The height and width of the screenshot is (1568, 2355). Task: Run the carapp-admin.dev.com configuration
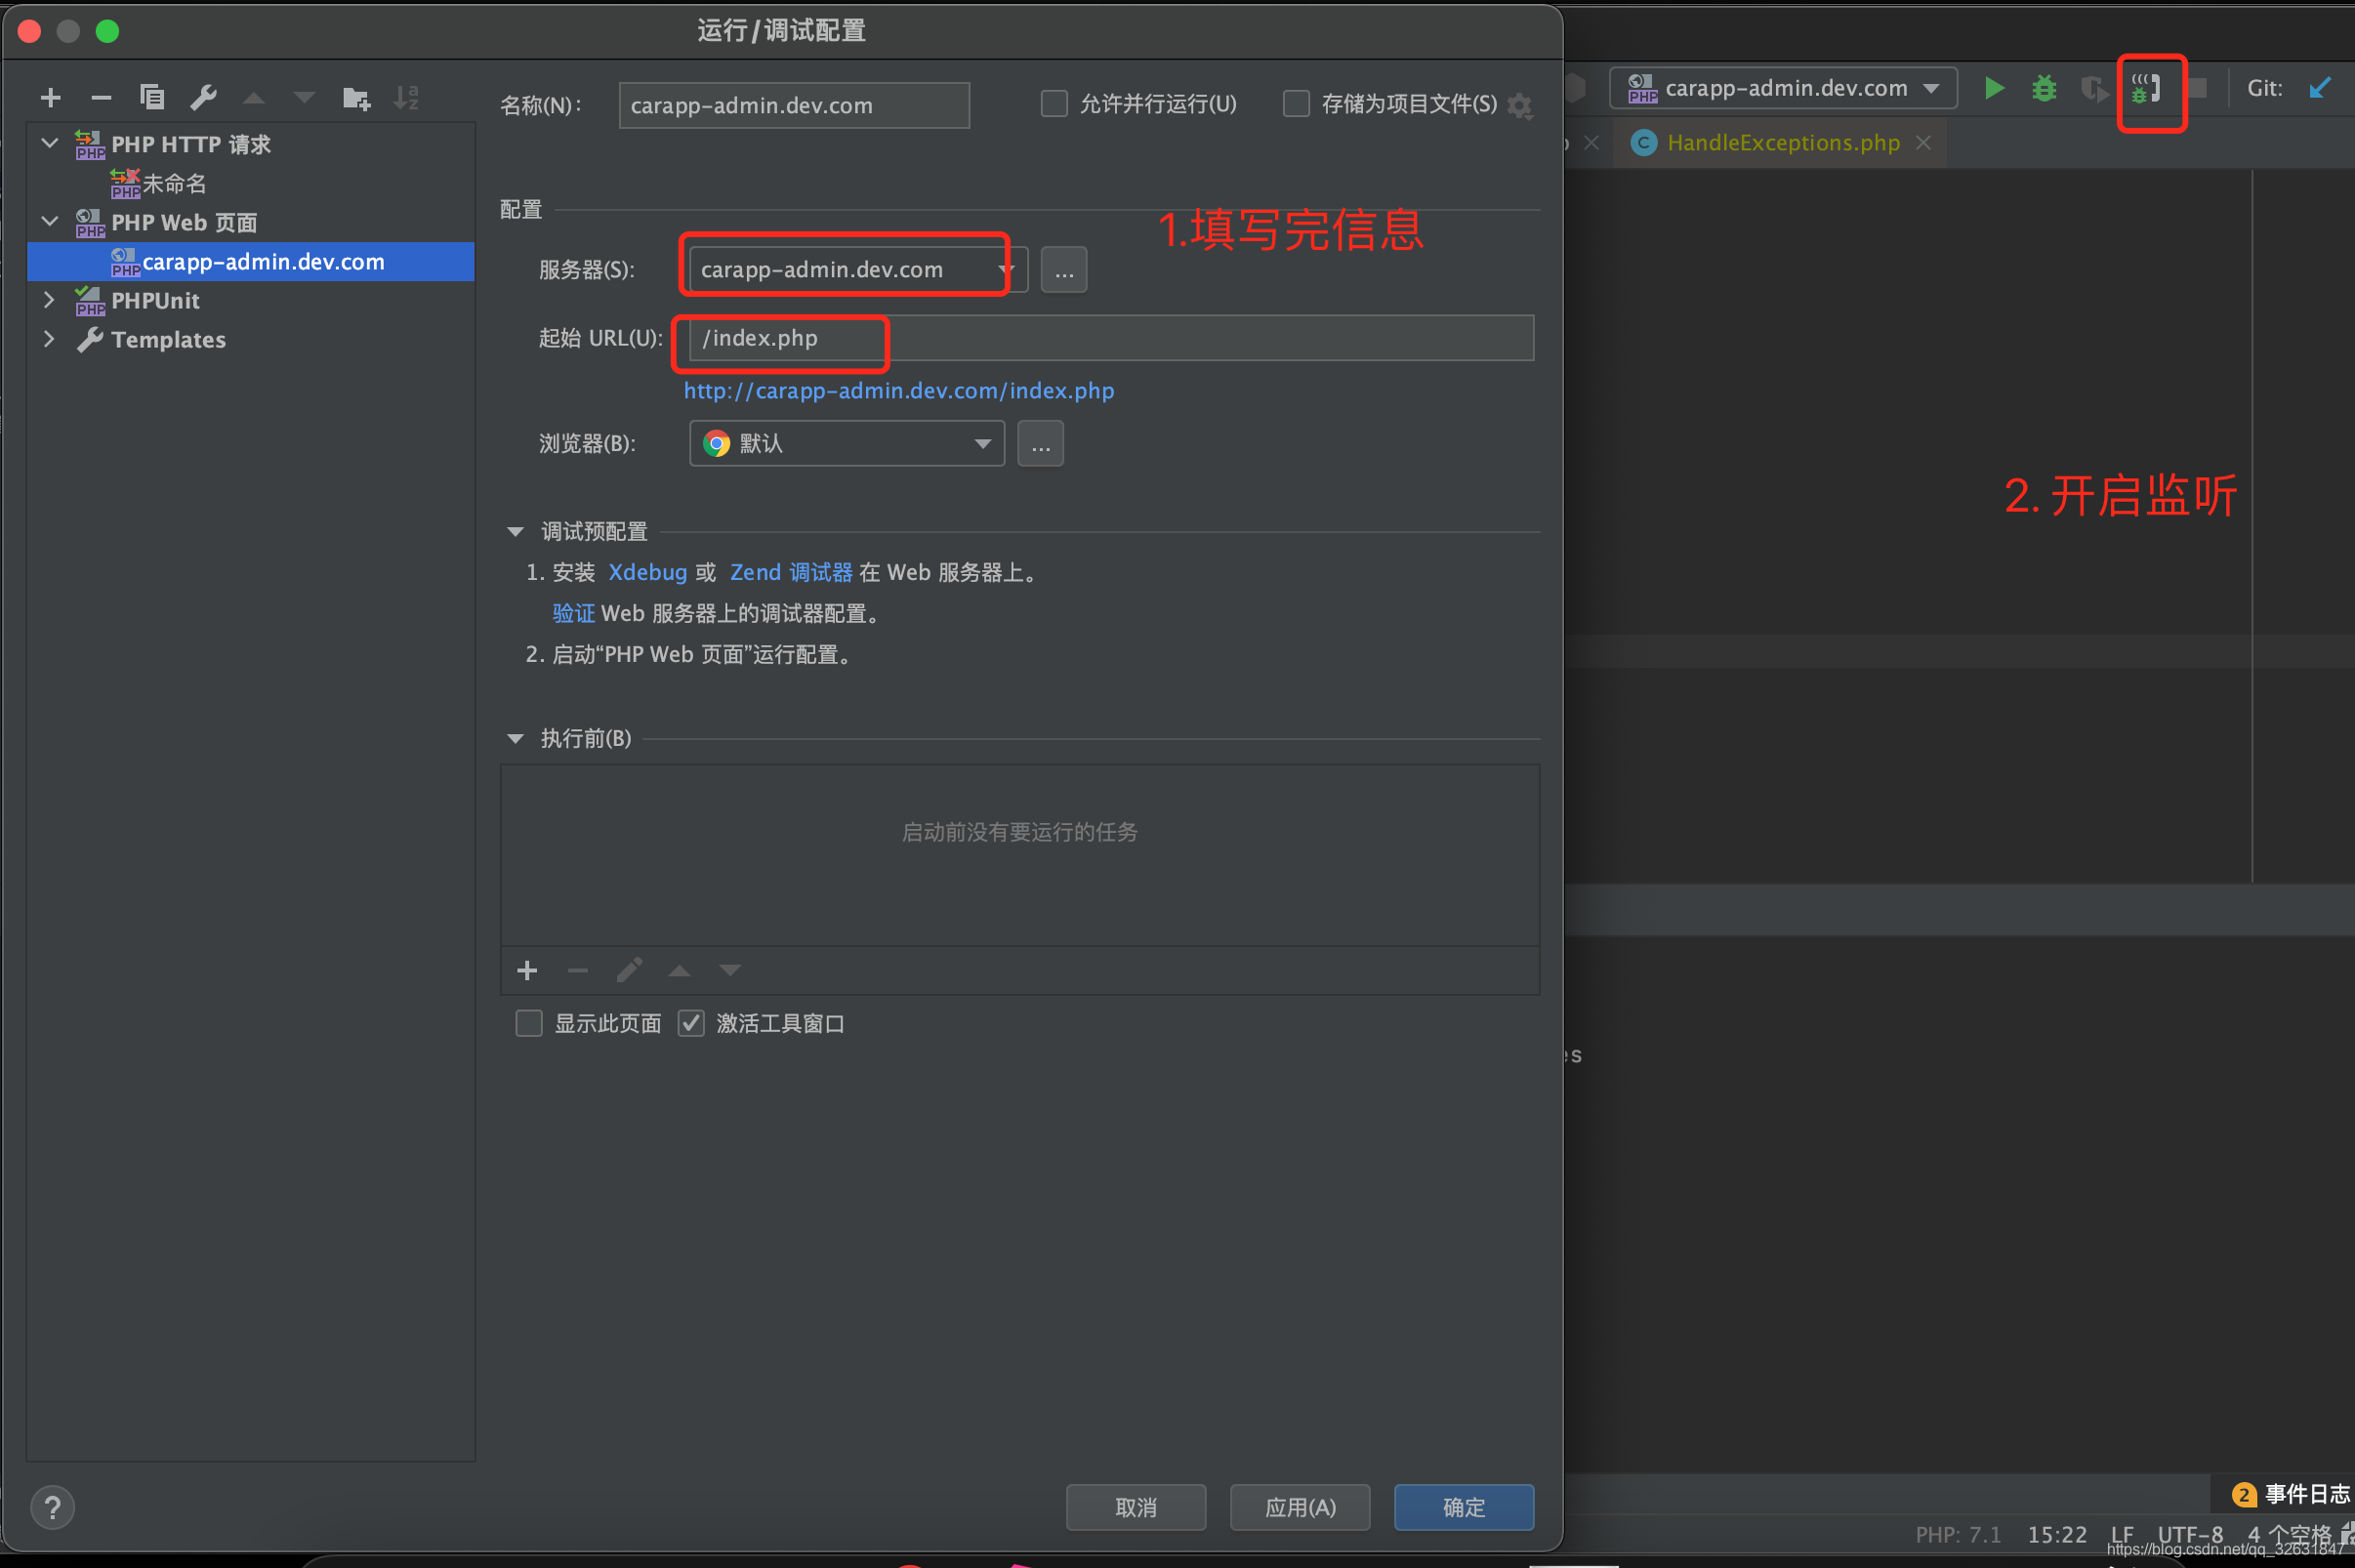[1994, 88]
